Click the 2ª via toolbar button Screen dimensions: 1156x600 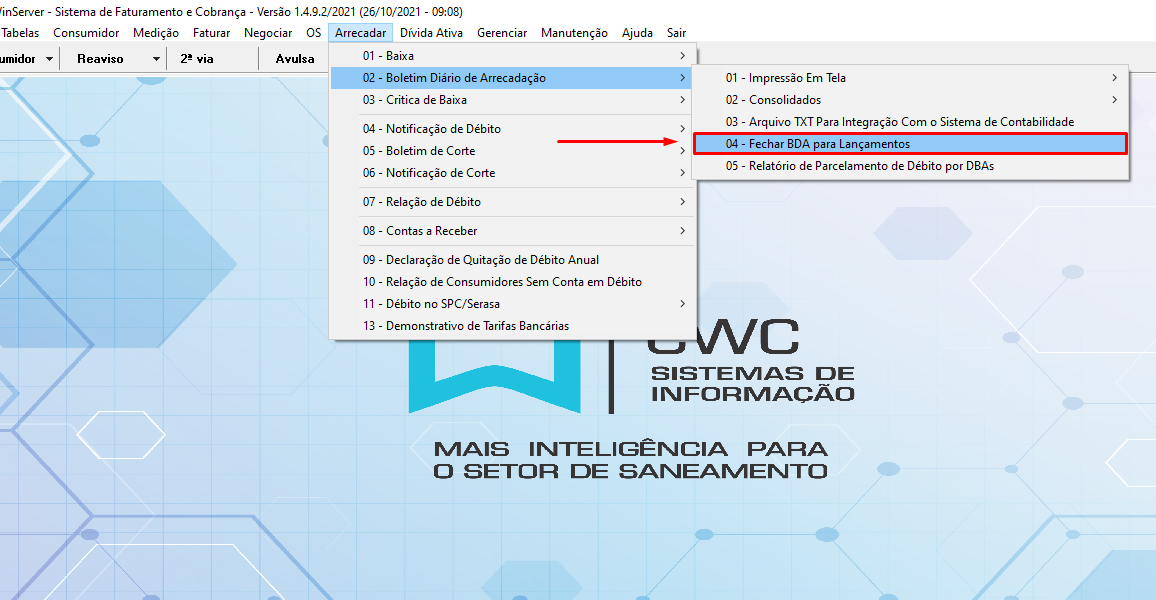(197, 59)
